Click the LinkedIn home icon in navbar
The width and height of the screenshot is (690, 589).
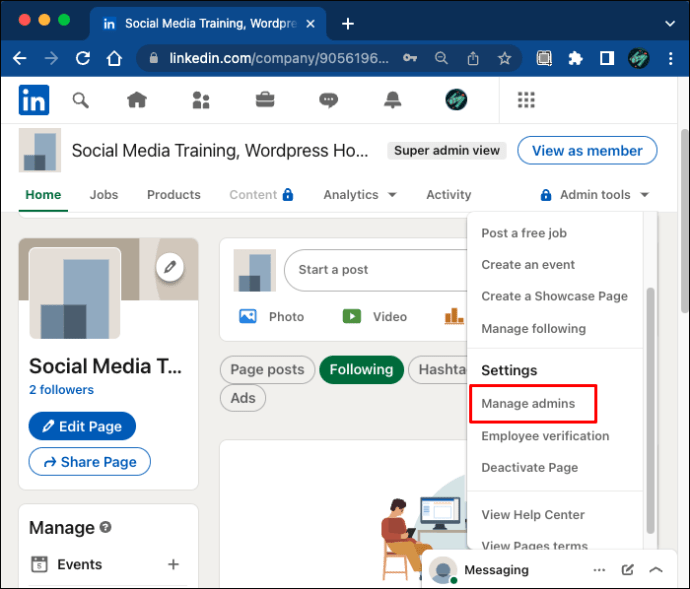pyautogui.click(x=136, y=99)
